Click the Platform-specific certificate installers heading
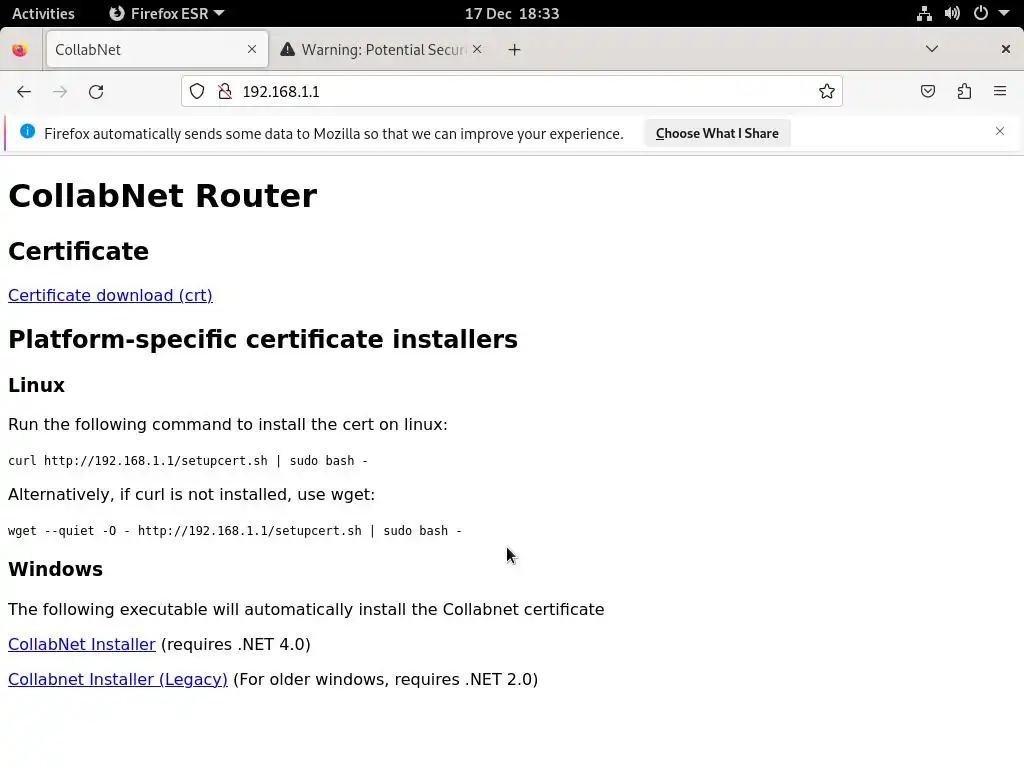This screenshot has width=1024, height=768. tap(263, 340)
